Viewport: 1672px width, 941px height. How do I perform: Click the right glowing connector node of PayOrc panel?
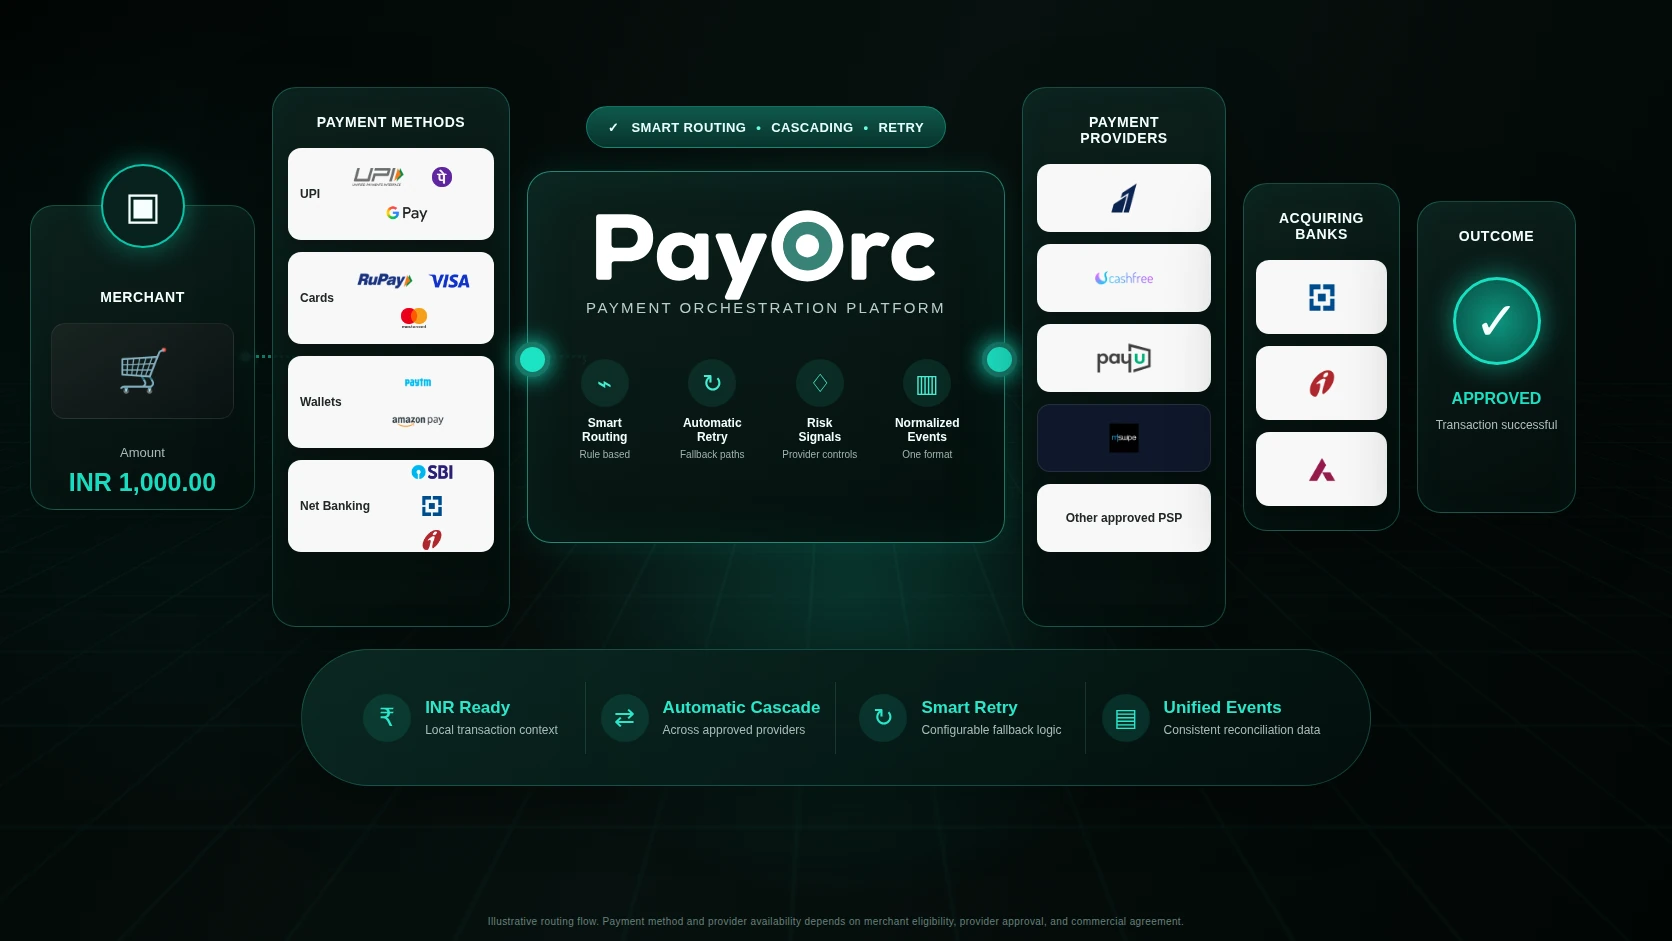click(x=999, y=359)
